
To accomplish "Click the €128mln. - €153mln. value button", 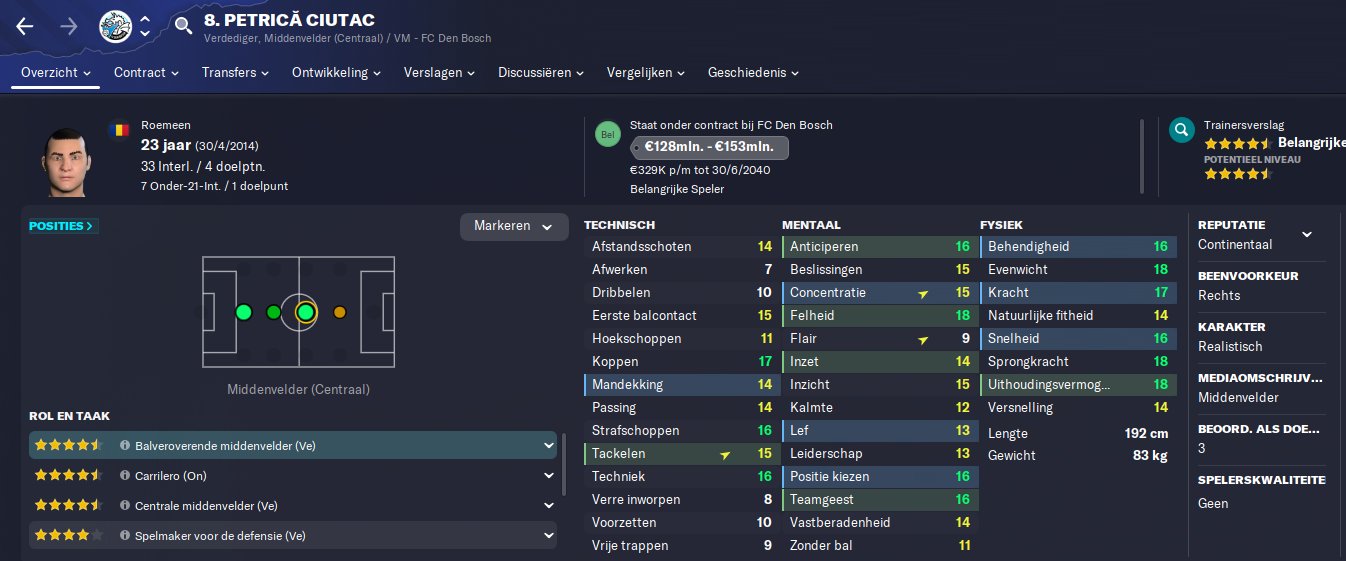I will tap(710, 147).
